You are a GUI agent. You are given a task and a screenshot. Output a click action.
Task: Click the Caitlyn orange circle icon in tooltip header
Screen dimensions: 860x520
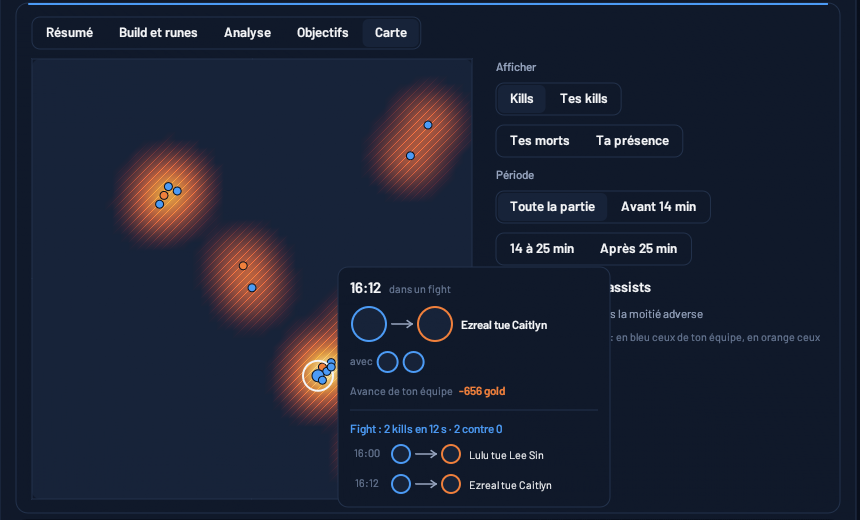(x=434, y=324)
